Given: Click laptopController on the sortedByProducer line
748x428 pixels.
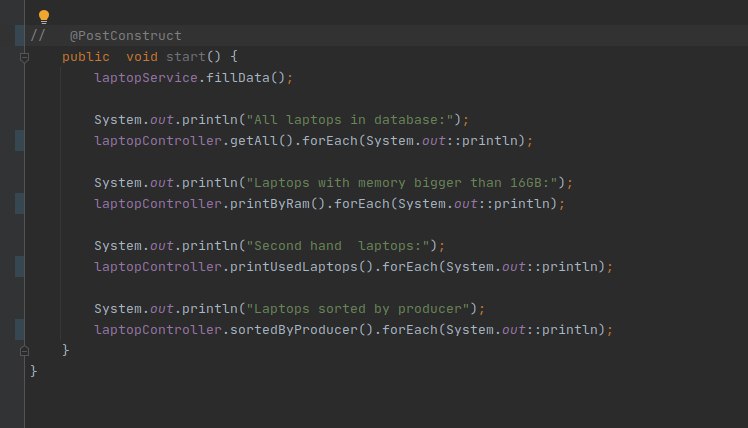Looking at the screenshot, I should click(158, 330).
